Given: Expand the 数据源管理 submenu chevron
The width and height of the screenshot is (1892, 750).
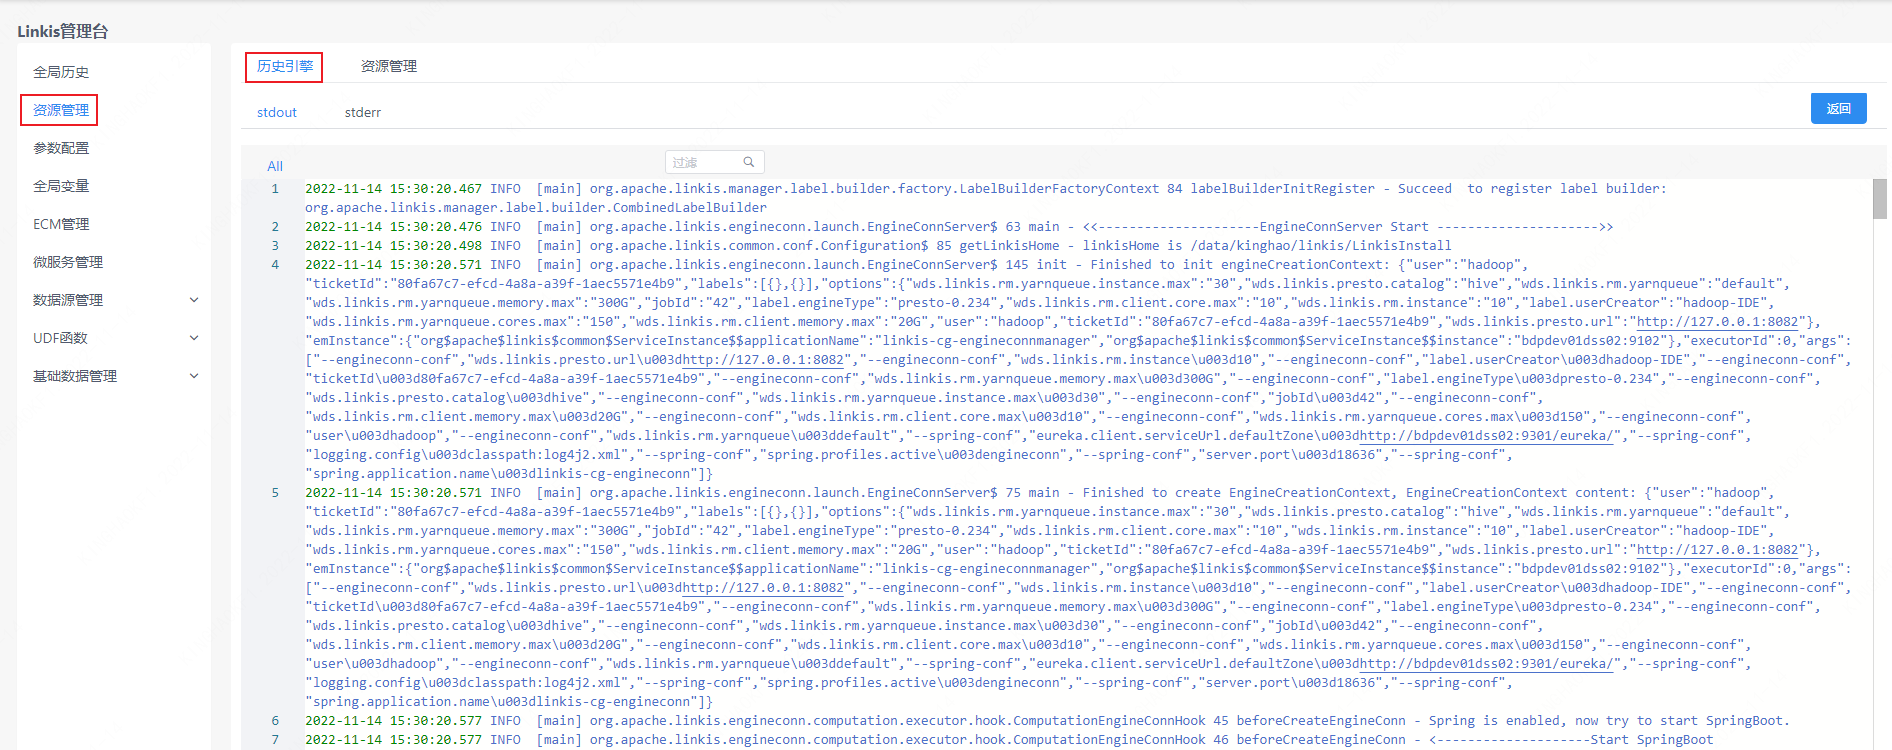Looking at the screenshot, I should [194, 300].
